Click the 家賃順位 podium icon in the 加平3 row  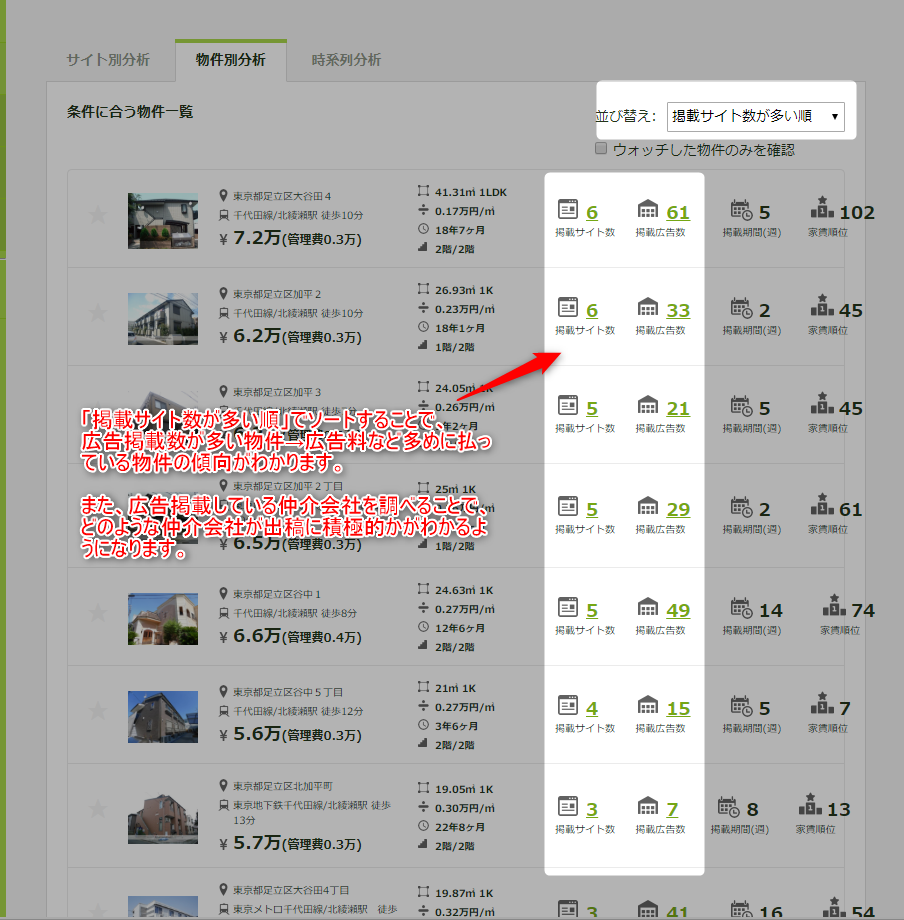point(822,404)
